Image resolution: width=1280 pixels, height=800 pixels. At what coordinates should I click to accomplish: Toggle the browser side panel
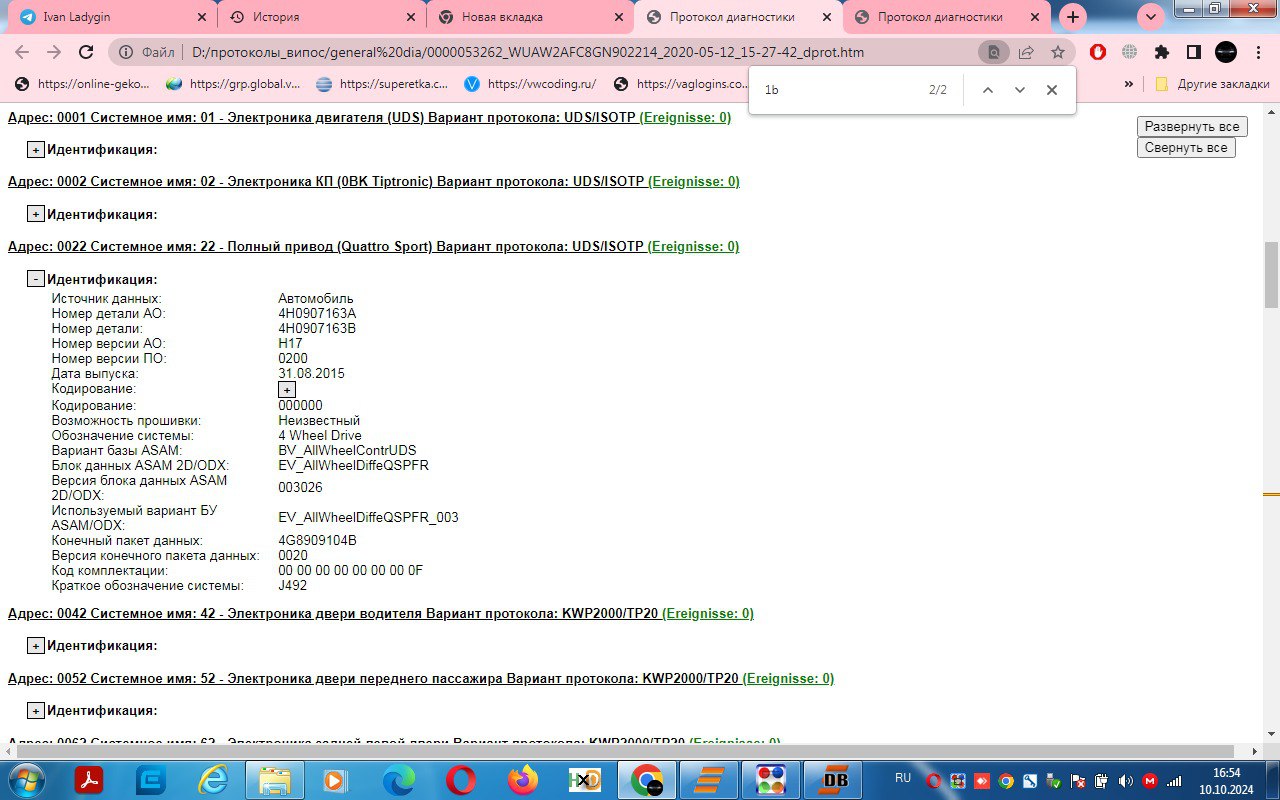pyautogui.click(x=1194, y=52)
